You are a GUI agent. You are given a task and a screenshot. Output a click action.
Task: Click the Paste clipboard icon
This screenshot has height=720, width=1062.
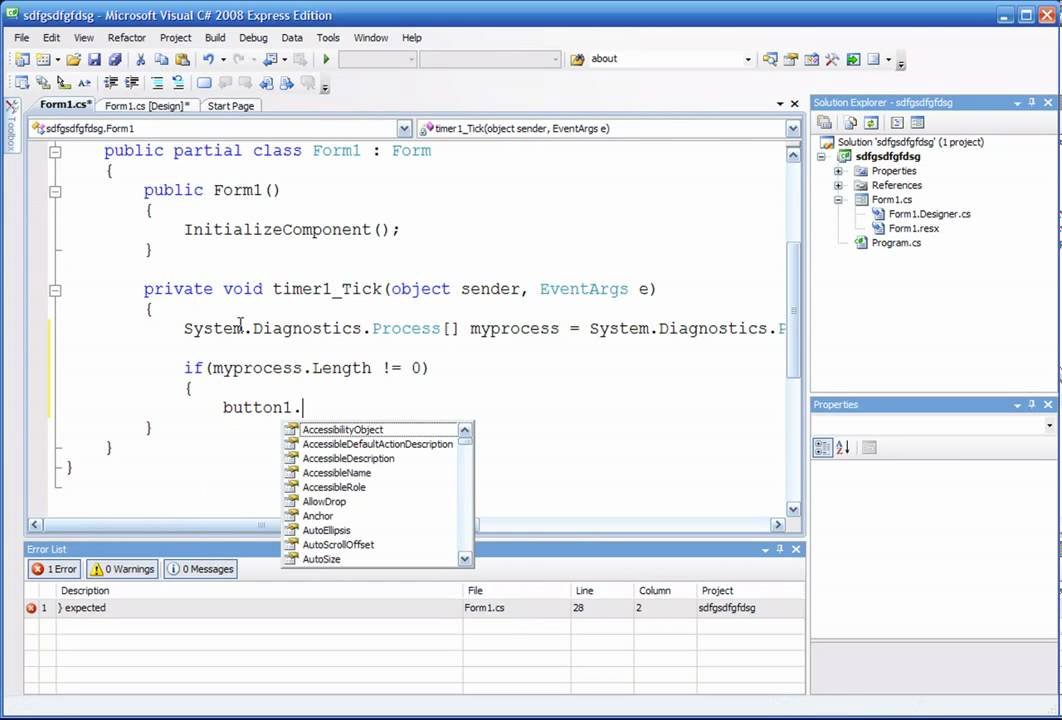point(182,60)
